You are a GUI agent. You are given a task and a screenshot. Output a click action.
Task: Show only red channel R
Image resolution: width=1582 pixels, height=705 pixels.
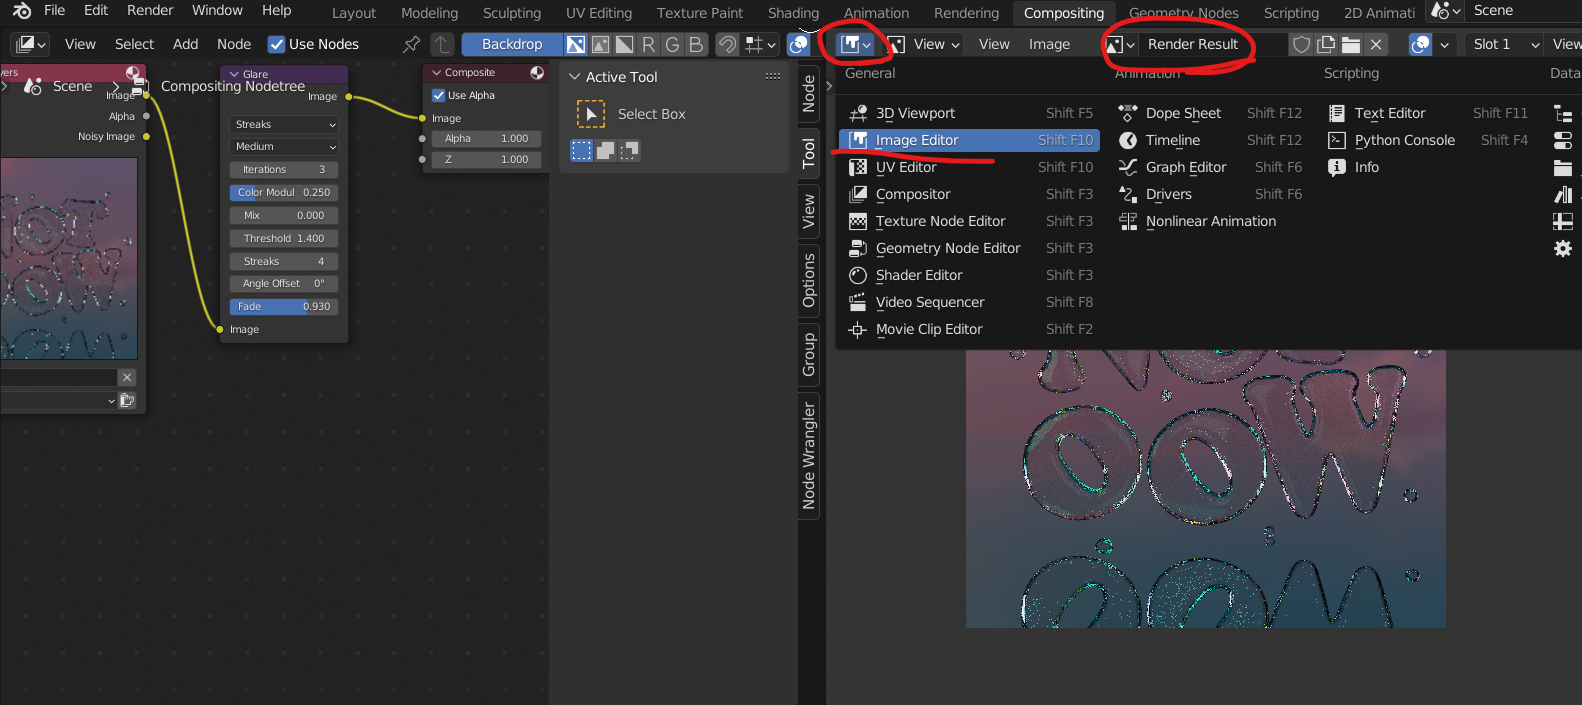[x=648, y=44]
